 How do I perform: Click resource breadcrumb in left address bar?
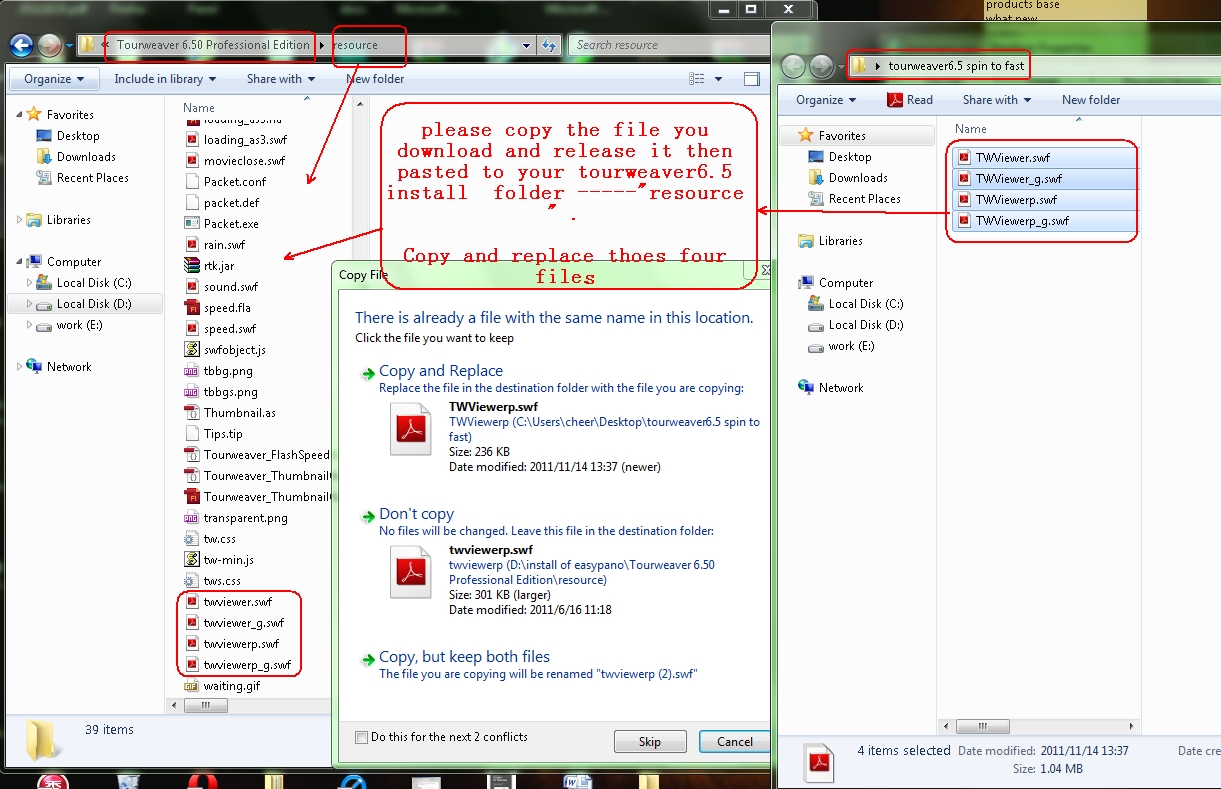(355, 45)
